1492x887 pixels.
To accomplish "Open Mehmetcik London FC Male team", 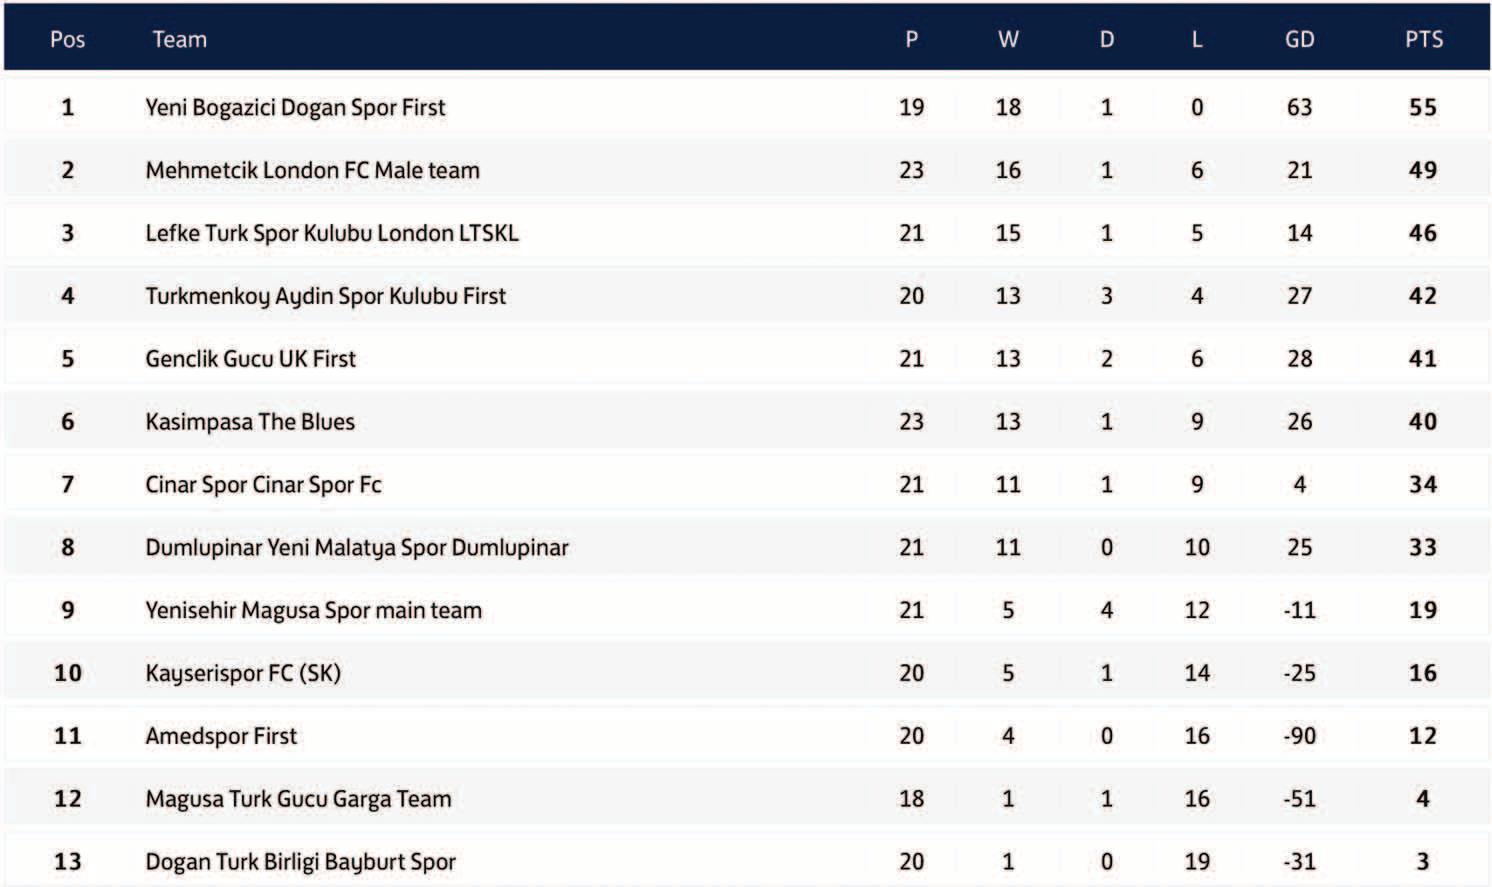I will (x=312, y=170).
